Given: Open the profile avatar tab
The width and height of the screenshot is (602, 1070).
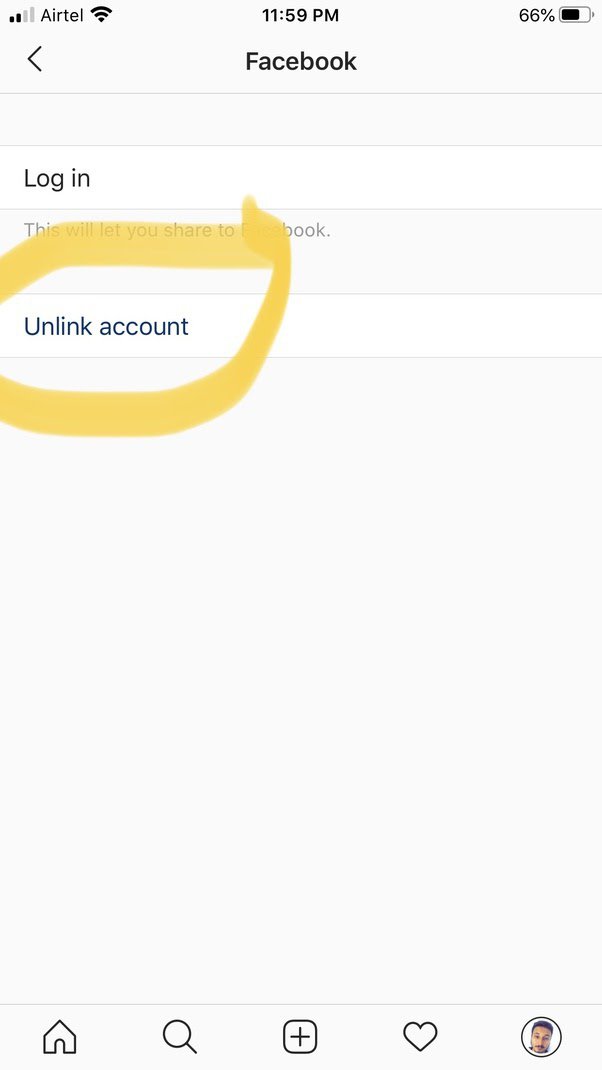Looking at the screenshot, I should [x=541, y=1037].
